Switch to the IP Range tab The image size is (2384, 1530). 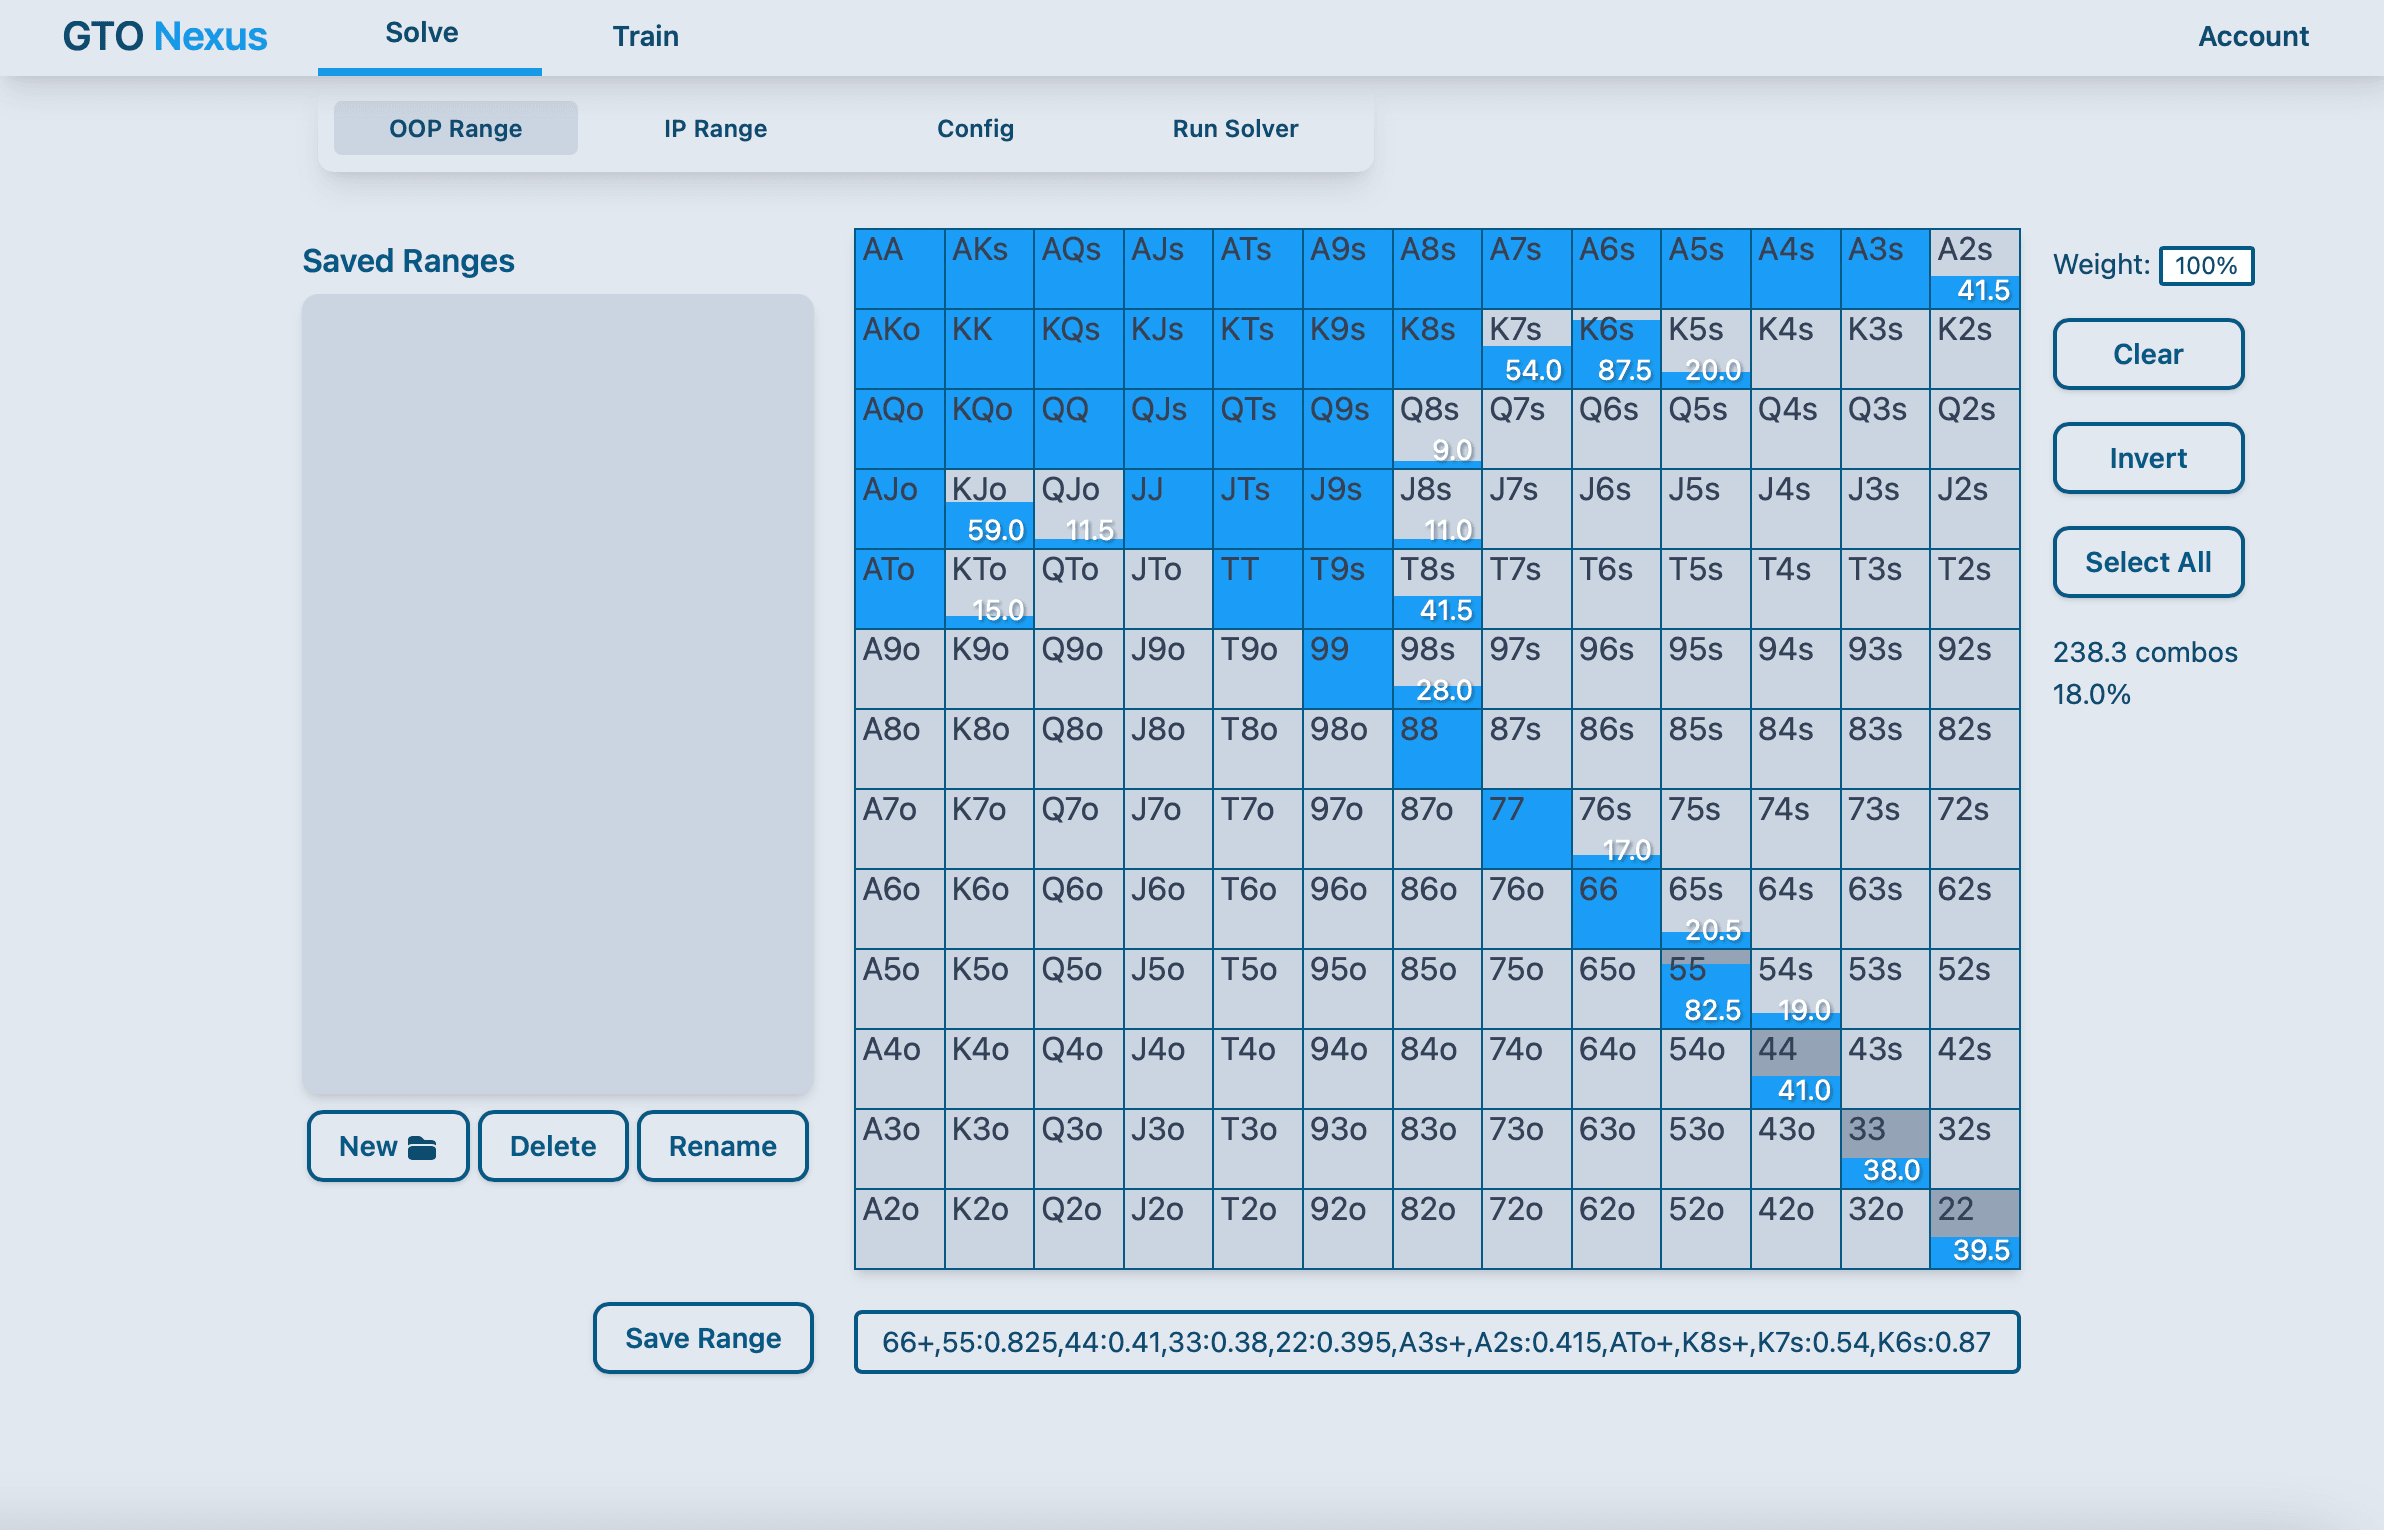[x=715, y=129]
